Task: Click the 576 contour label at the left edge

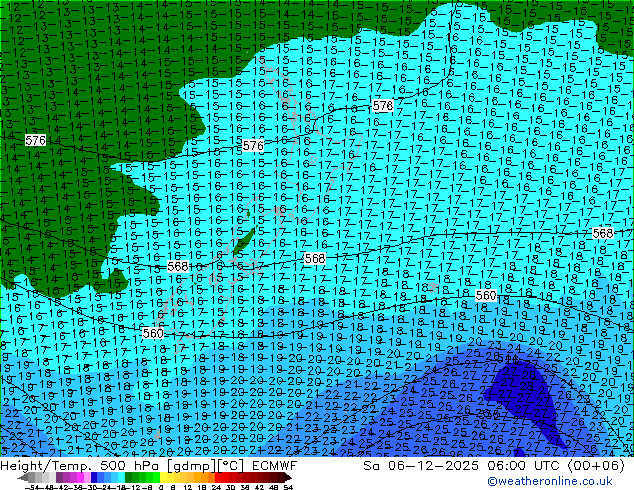Action: [35, 141]
